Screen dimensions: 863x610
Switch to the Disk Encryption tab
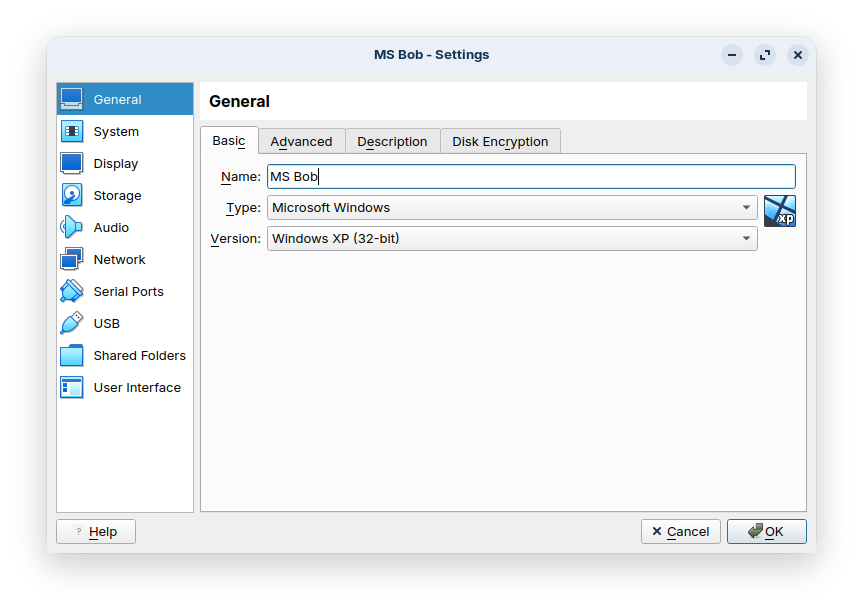click(x=500, y=141)
